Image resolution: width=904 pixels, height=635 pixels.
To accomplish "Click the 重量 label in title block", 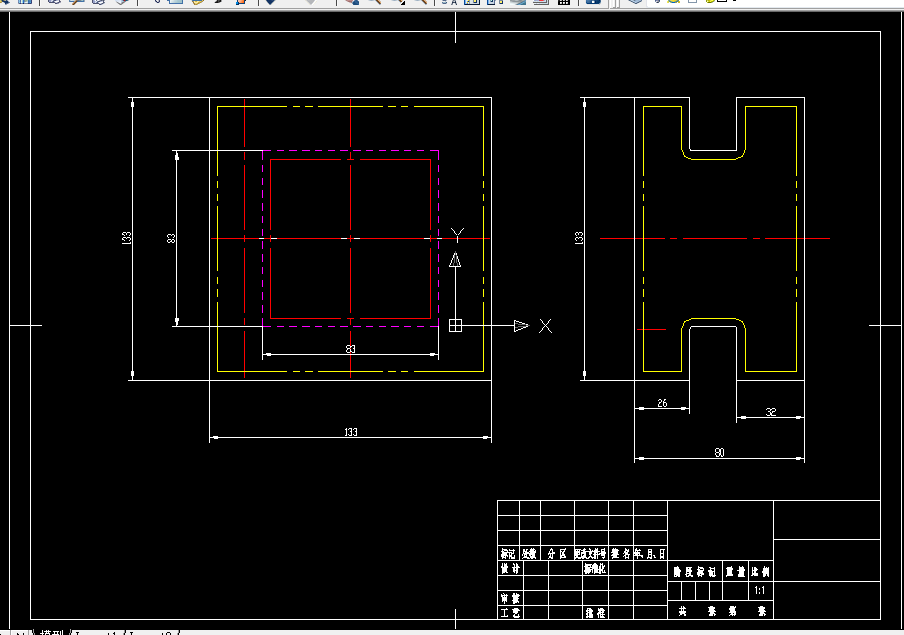I will tap(736, 572).
